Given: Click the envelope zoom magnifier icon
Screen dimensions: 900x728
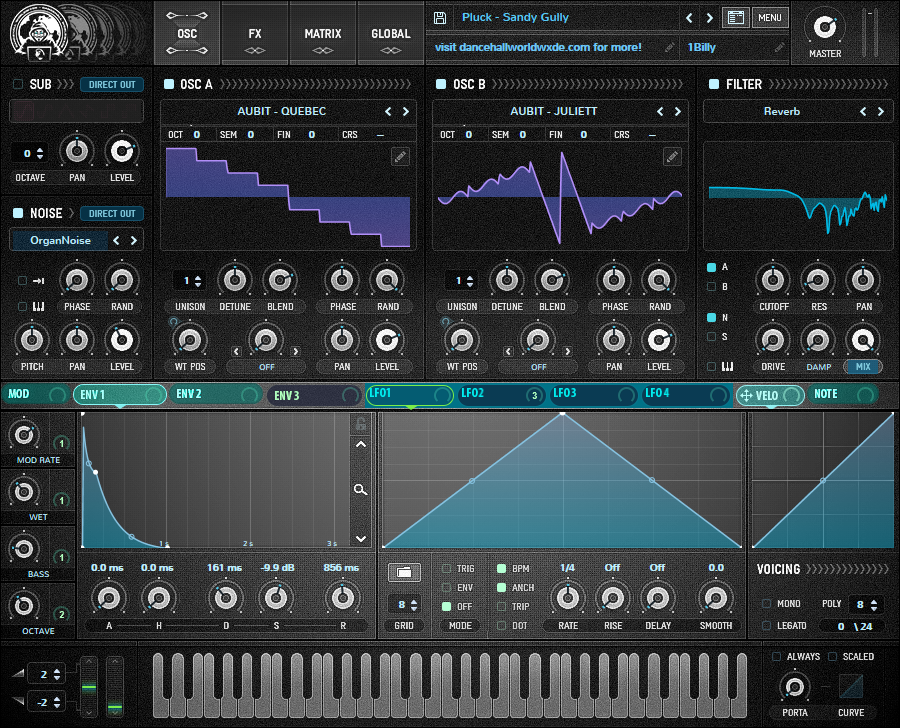Looking at the screenshot, I should pos(360,490).
